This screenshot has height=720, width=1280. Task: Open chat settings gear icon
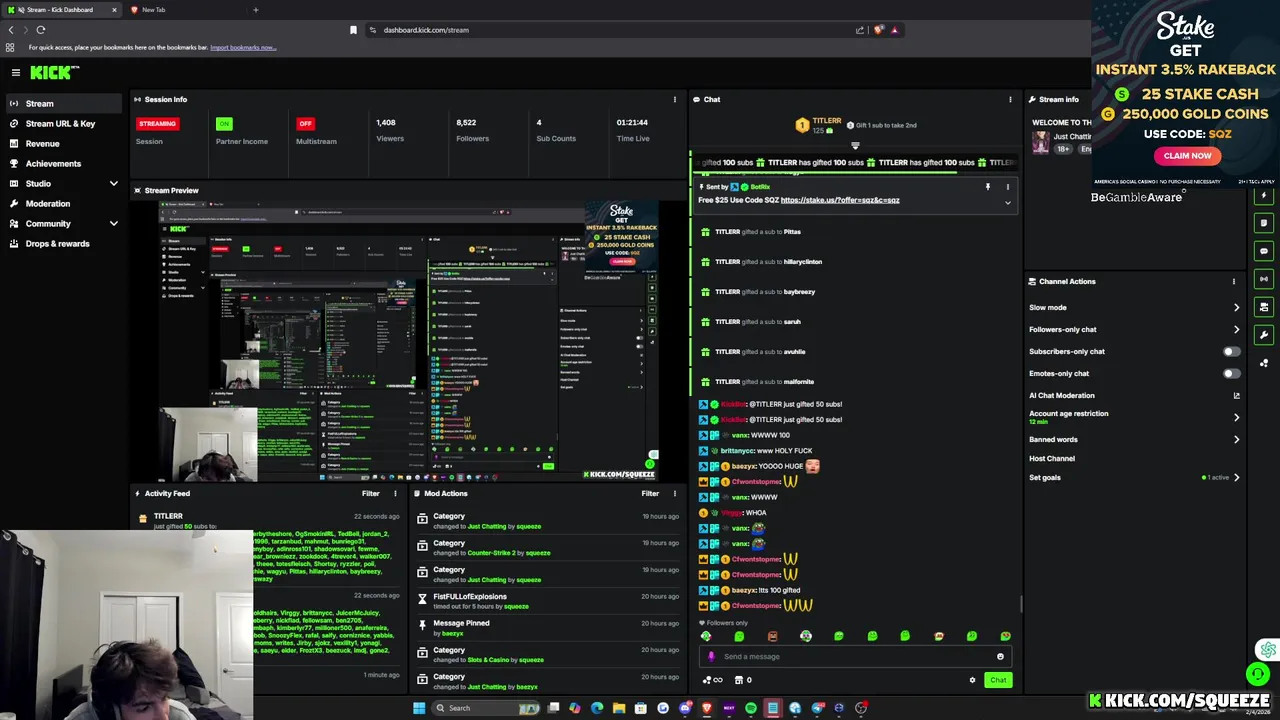pyautogui.click(x=972, y=680)
